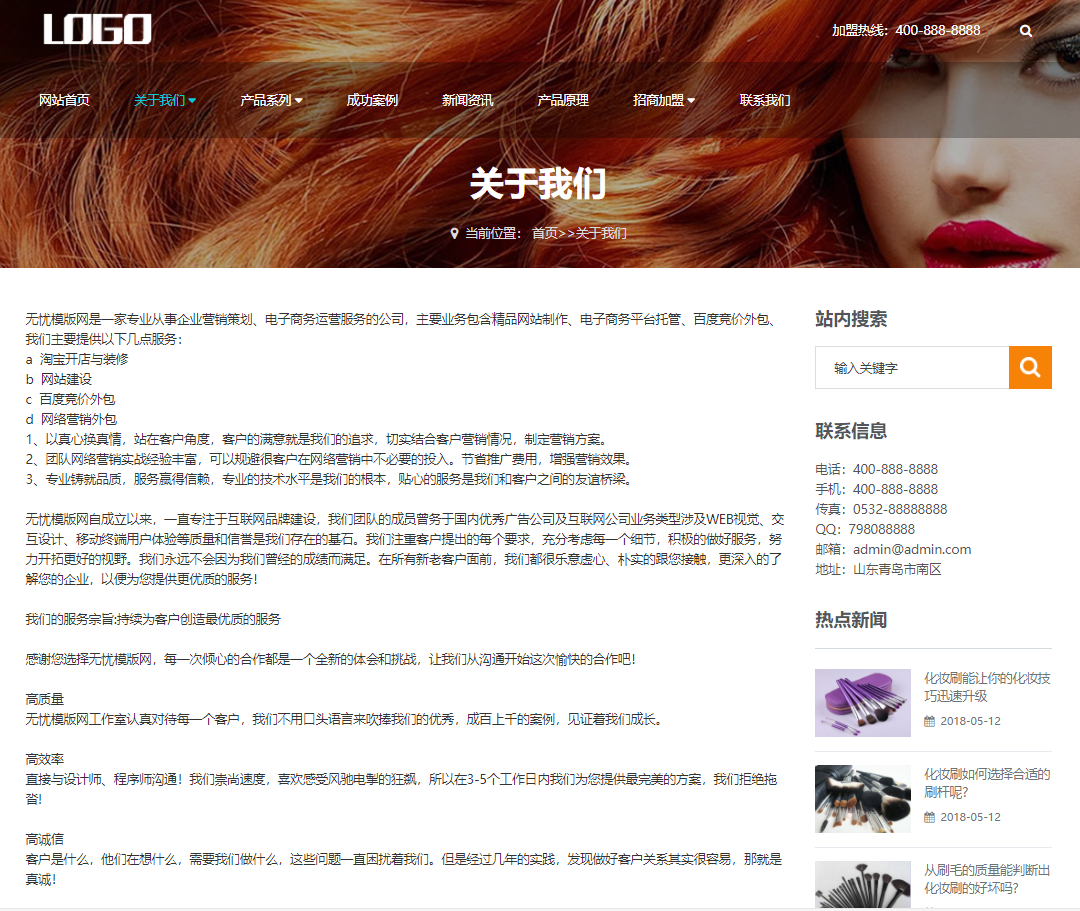Click the 首页 breadcrumb link
Viewport: 1080px width, 911px height.
pos(544,233)
